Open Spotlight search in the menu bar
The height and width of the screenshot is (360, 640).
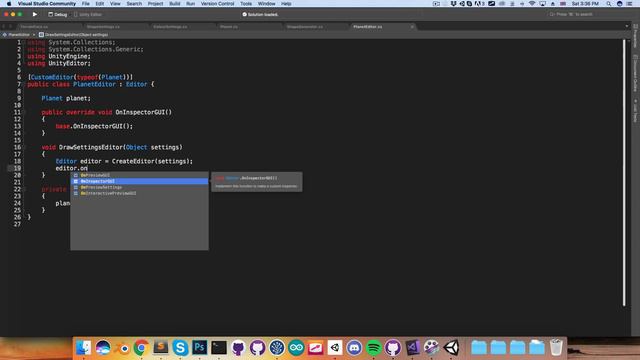[609, 4]
